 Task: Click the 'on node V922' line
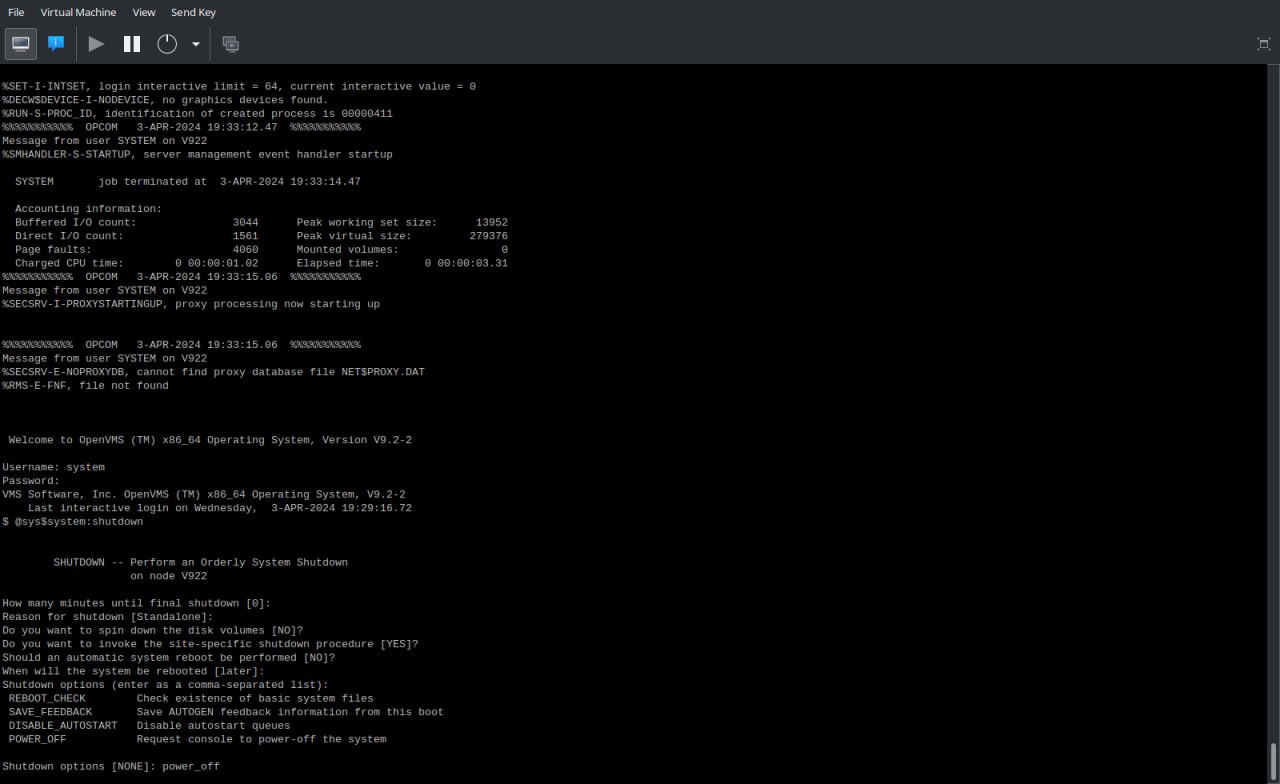pyautogui.click(x=169, y=576)
